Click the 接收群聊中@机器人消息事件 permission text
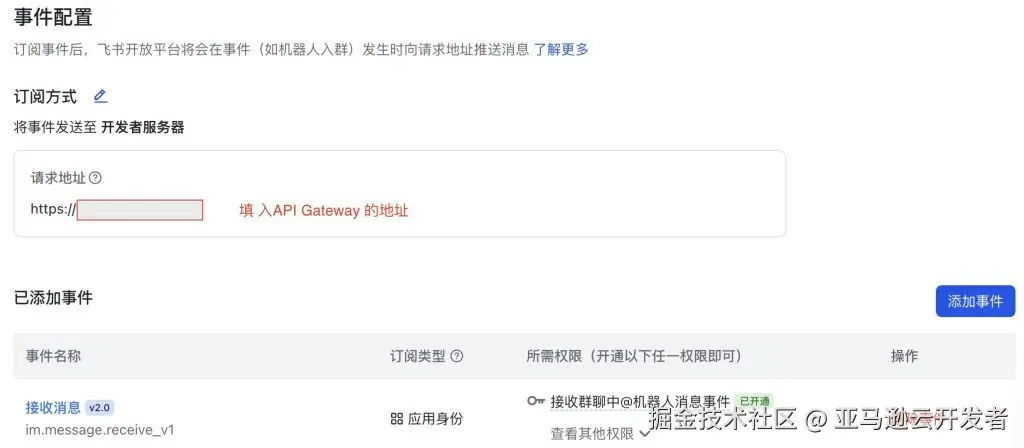Viewport: 1024px width, 448px height. [640, 401]
